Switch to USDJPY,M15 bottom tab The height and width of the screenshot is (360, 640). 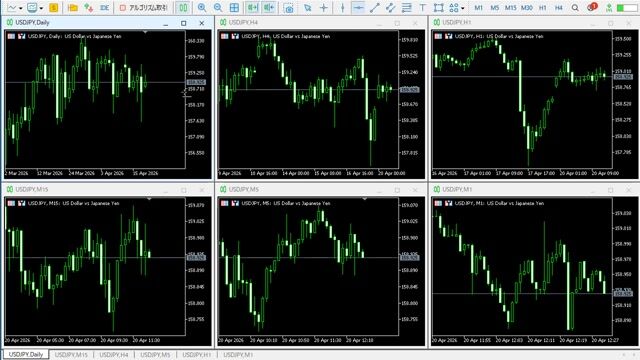click(x=71, y=355)
